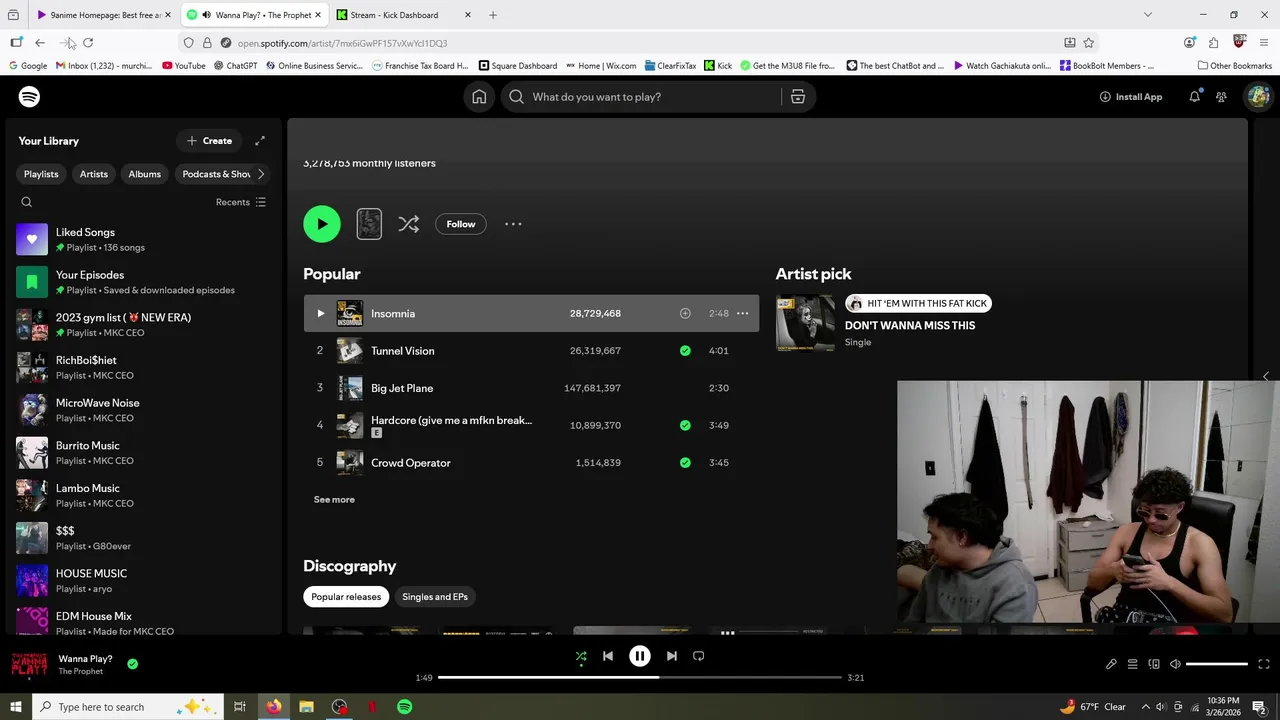Toggle shuffle for the artist page
The height and width of the screenshot is (720, 1280).
pos(409,224)
